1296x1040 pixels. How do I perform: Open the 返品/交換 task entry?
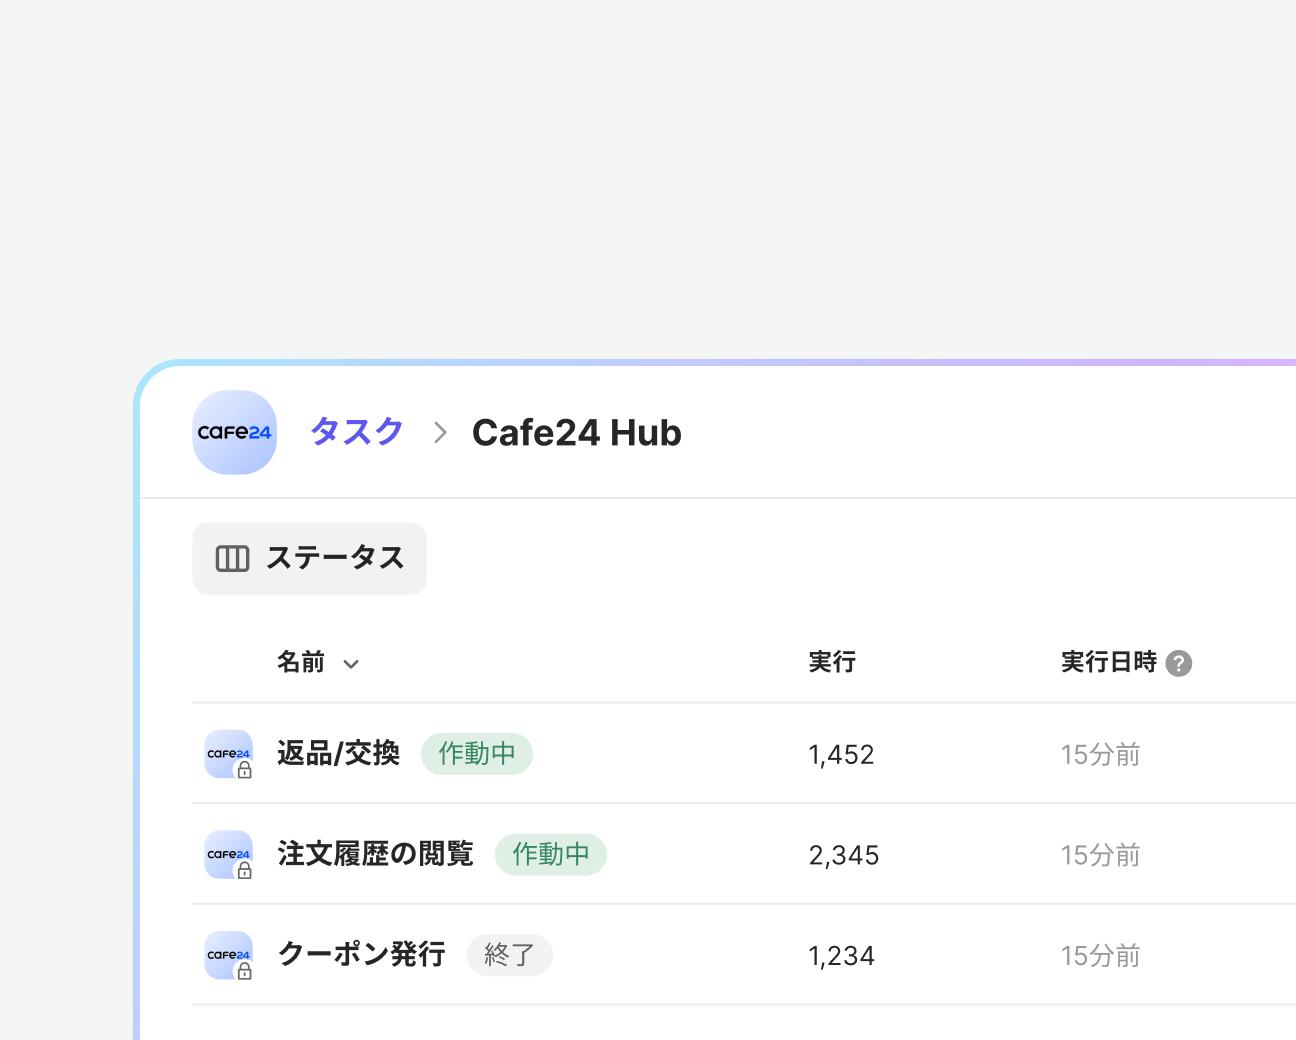pos(338,754)
